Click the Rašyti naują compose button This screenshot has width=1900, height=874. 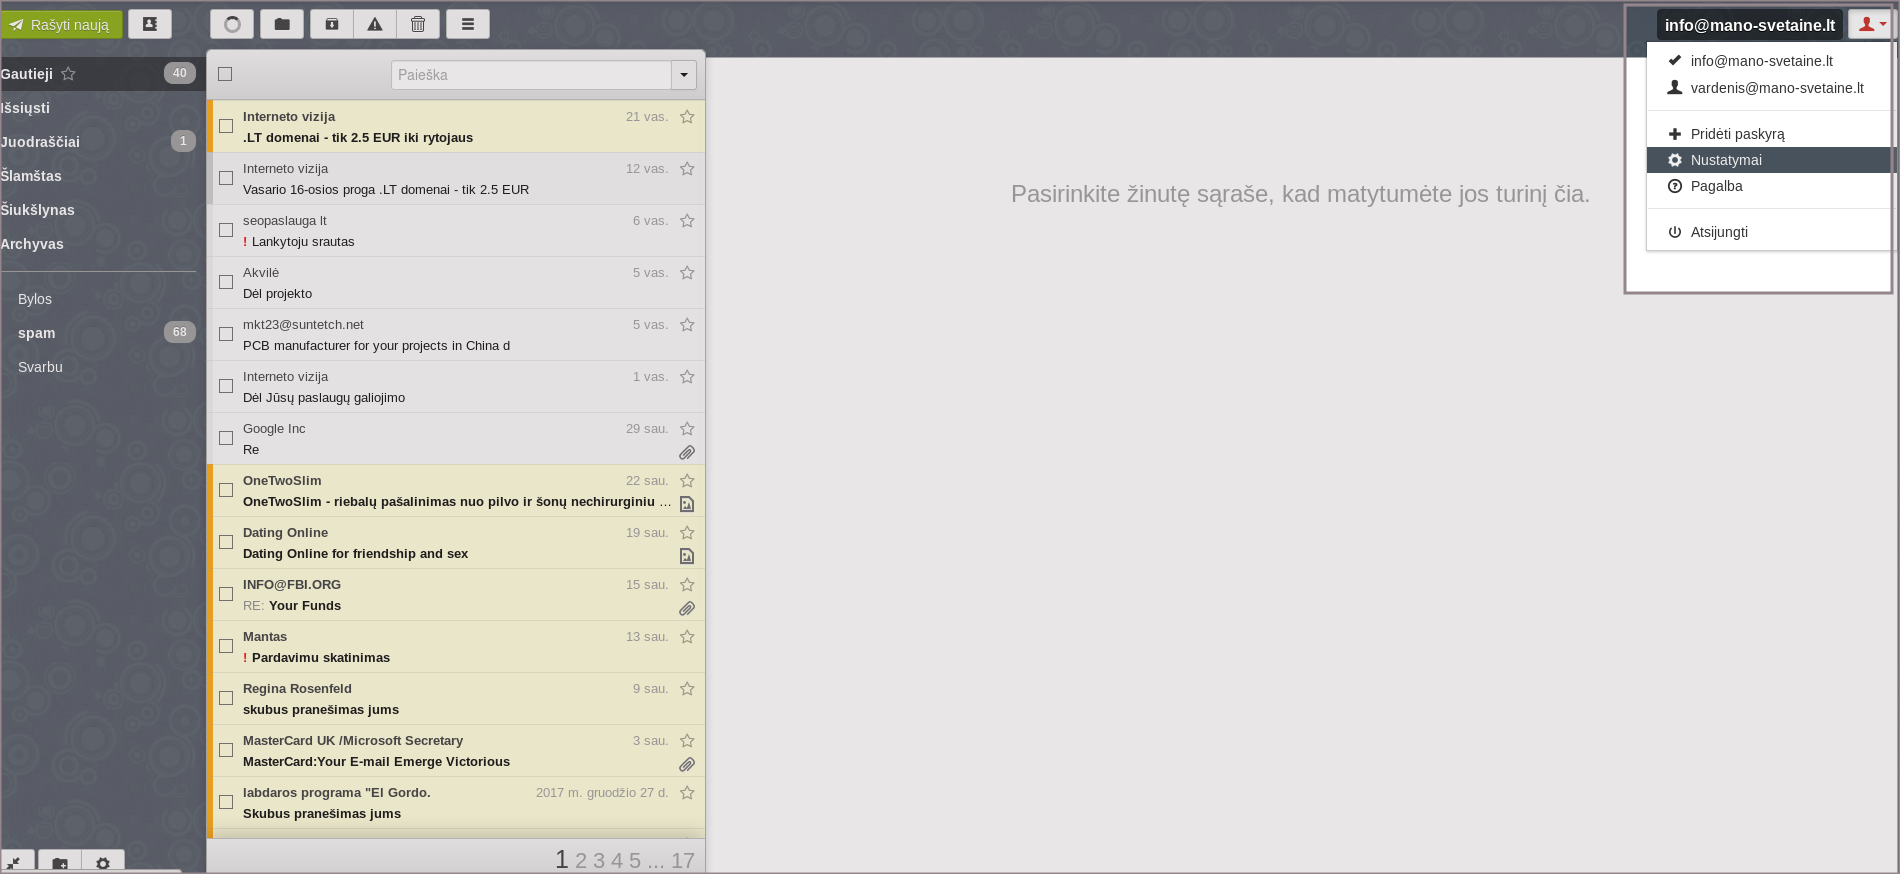coord(61,24)
